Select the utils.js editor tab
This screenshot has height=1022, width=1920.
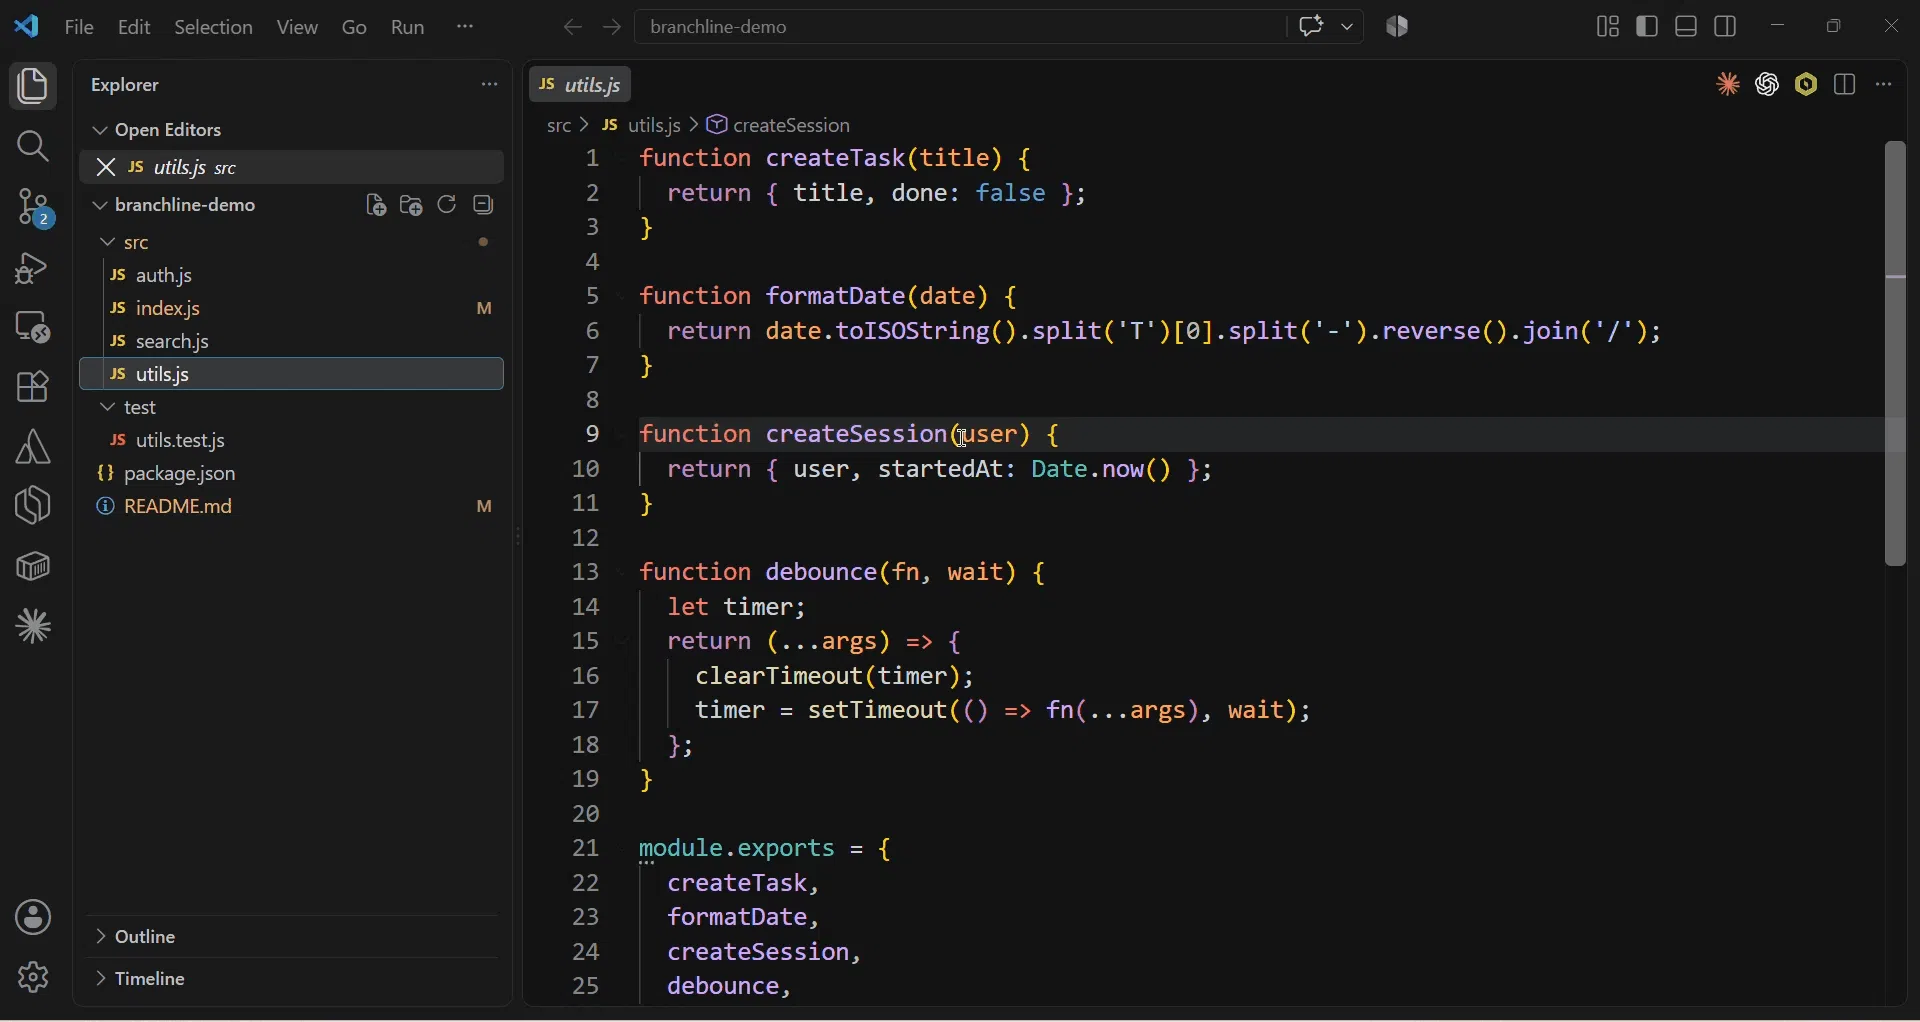click(582, 85)
